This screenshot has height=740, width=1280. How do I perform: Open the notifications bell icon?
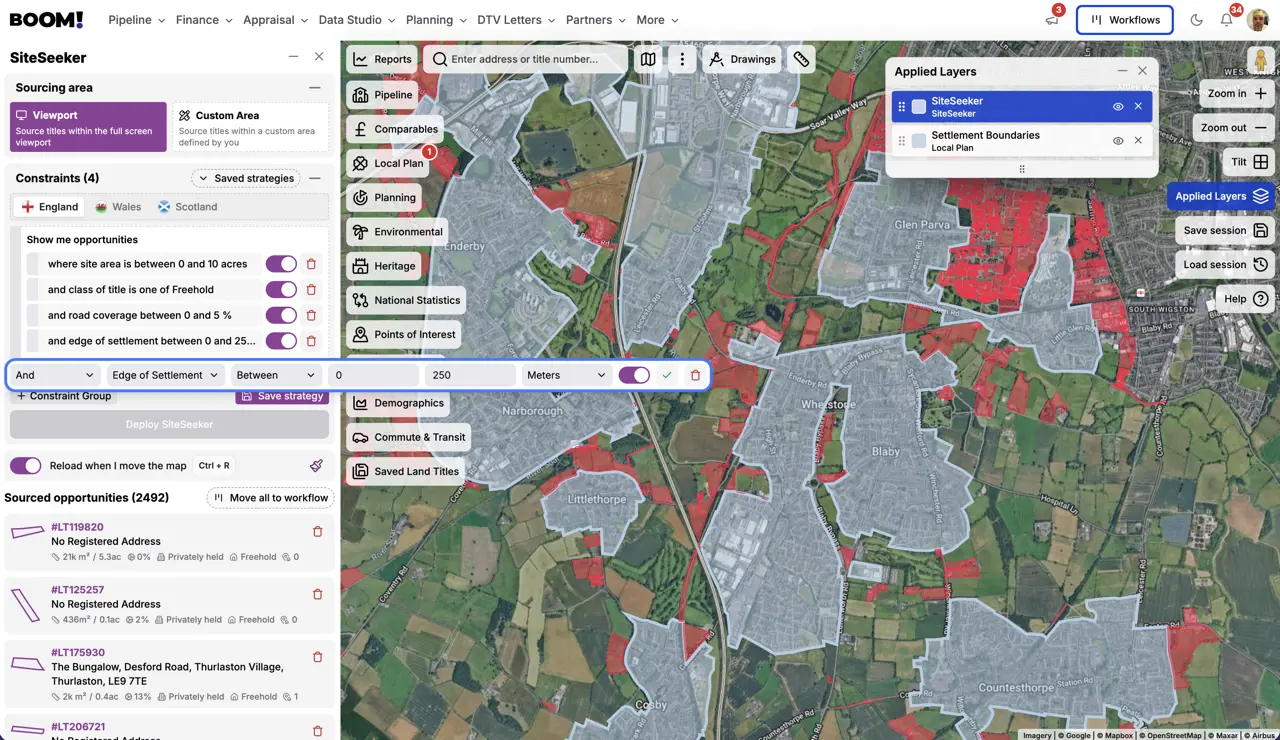(x=1226, y=20)
